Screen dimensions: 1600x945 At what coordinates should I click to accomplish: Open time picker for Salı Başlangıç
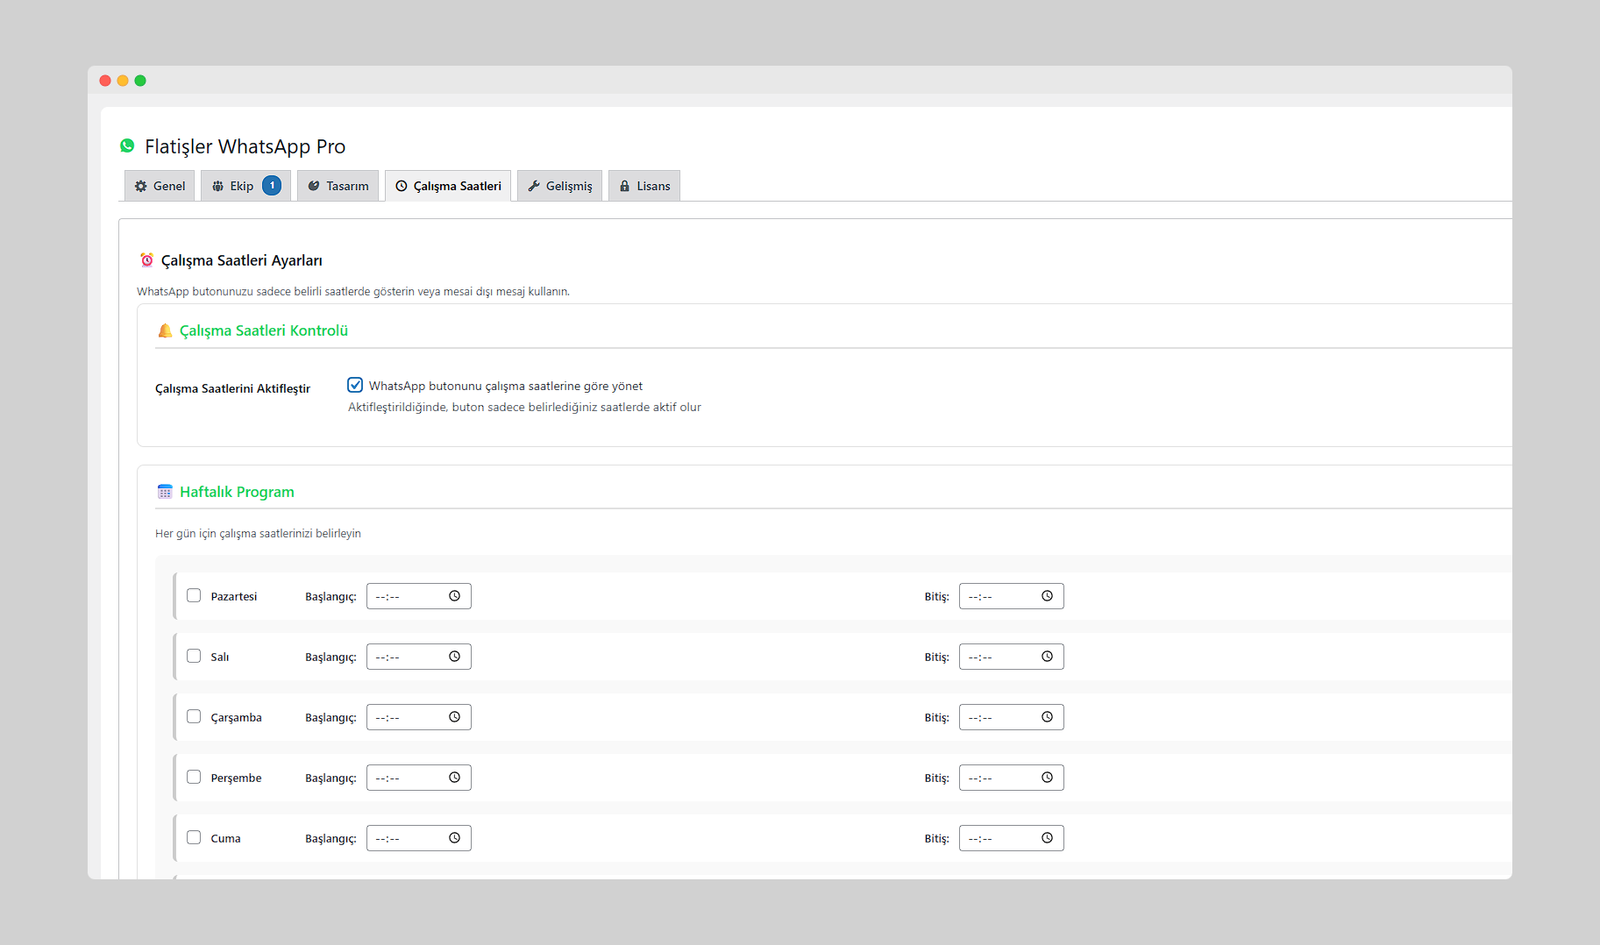coord(454,657)
